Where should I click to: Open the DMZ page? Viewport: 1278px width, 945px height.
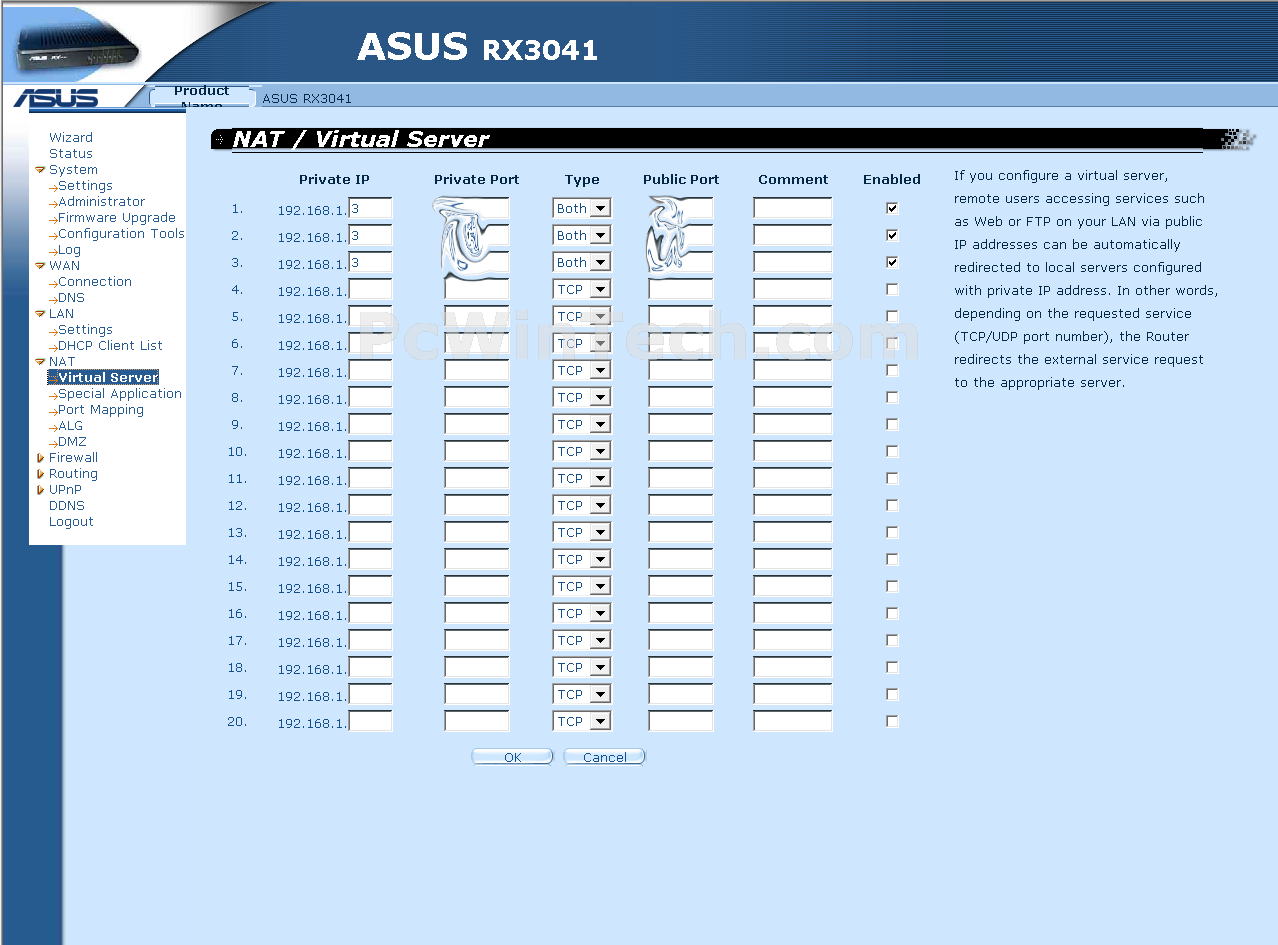(x=72, y=442)
